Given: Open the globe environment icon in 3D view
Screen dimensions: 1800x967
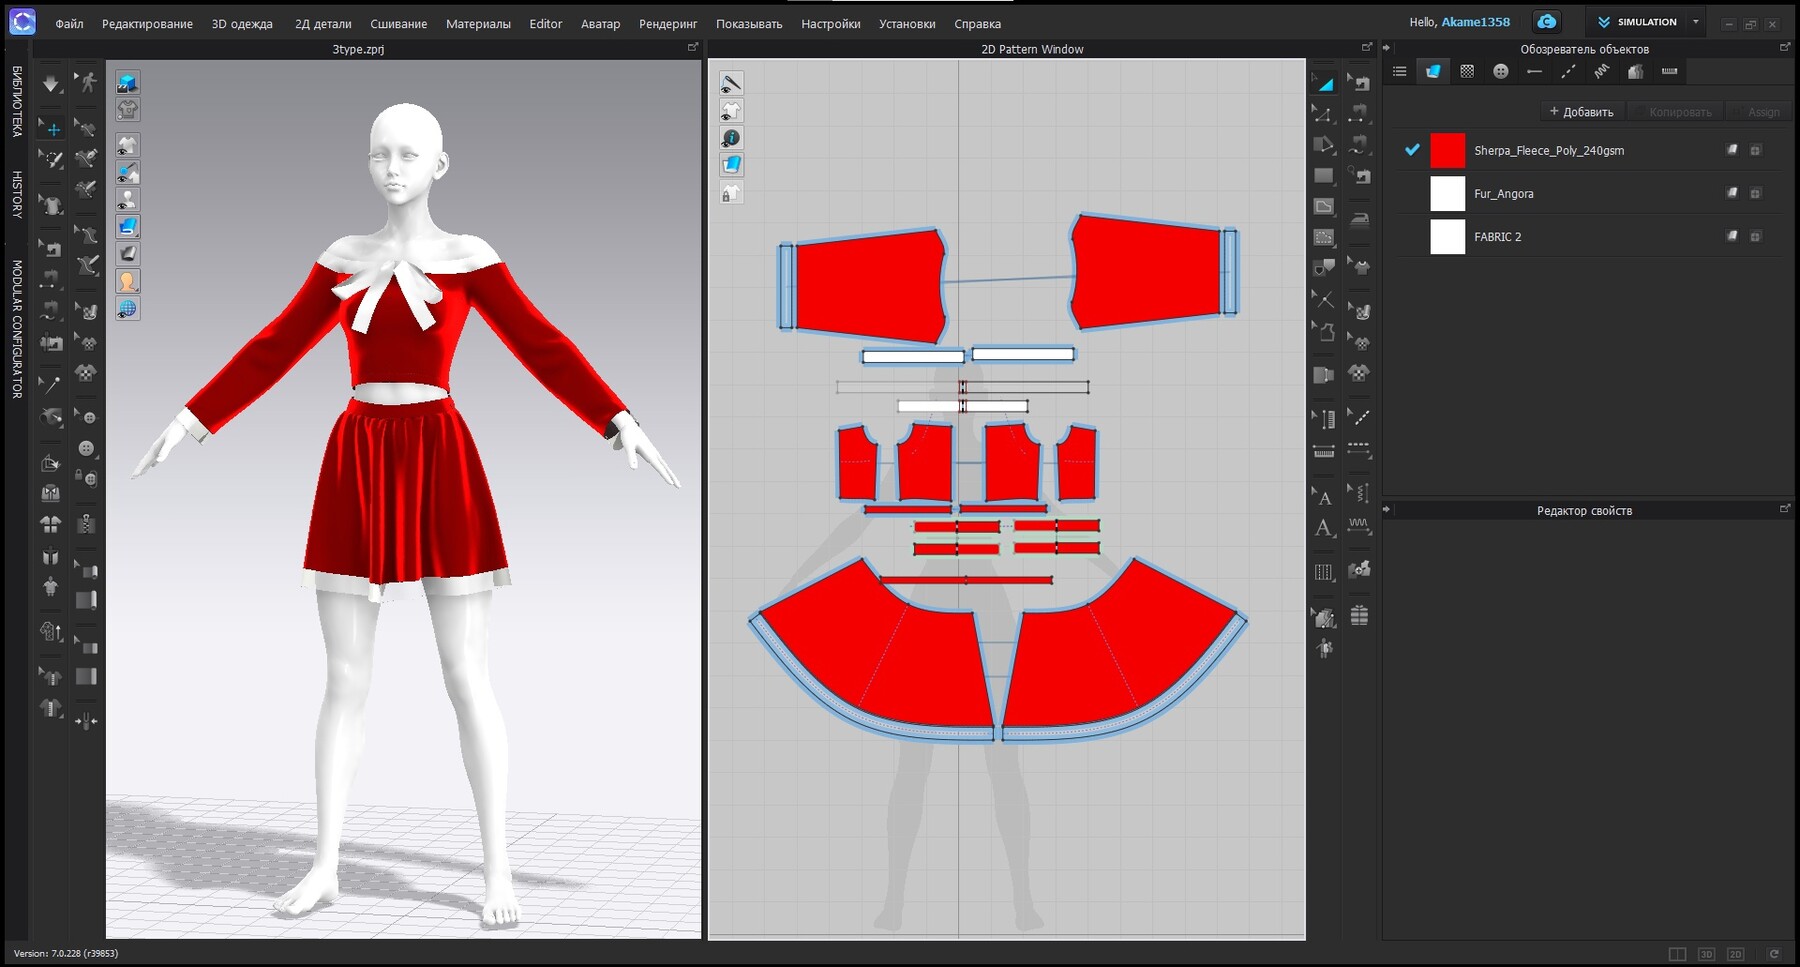Looking at the screenshot, I should pos(127,308).
